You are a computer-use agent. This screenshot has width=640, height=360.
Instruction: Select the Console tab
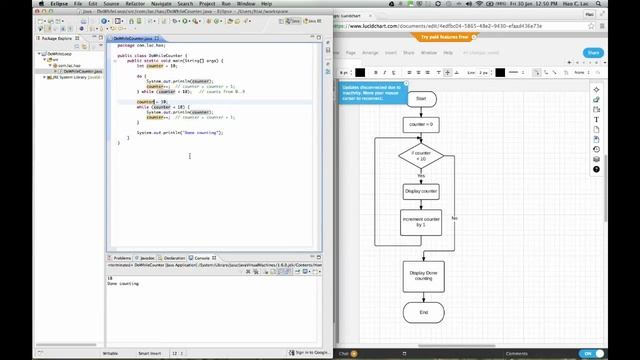click(202, 258)
